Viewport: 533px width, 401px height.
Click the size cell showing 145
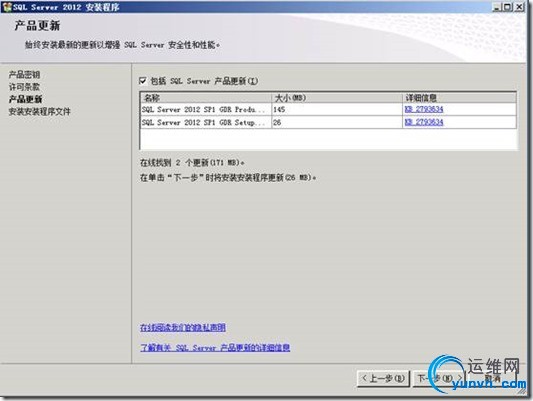(x=337, y=109)
